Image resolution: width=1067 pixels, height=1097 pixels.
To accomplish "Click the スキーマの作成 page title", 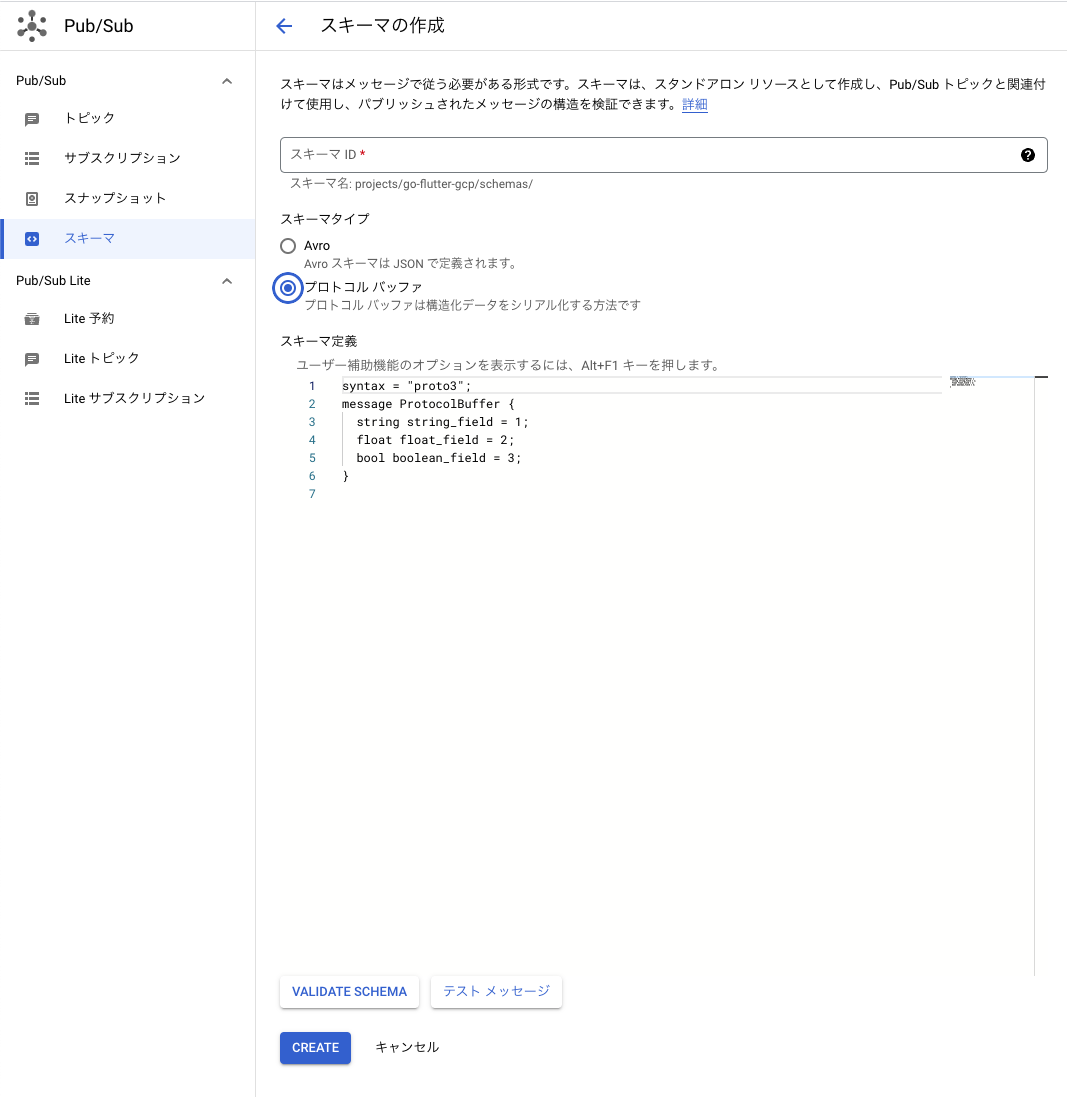I will (x=382, y=26).
